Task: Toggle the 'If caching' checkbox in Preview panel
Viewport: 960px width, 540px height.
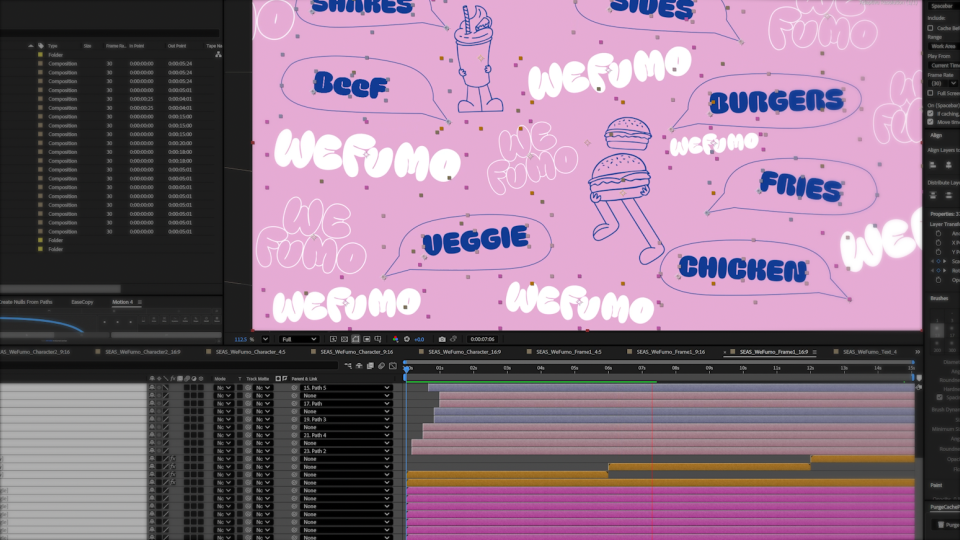Action: click(x=930, y=114)
